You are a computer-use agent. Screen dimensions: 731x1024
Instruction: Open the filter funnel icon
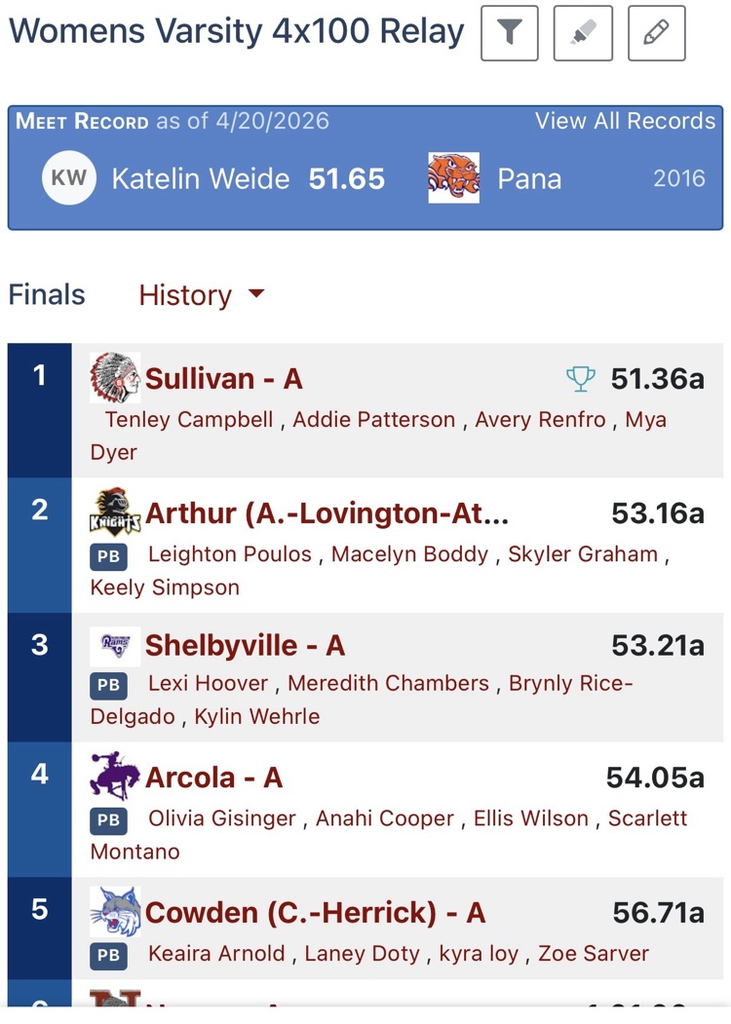(510, 33)
